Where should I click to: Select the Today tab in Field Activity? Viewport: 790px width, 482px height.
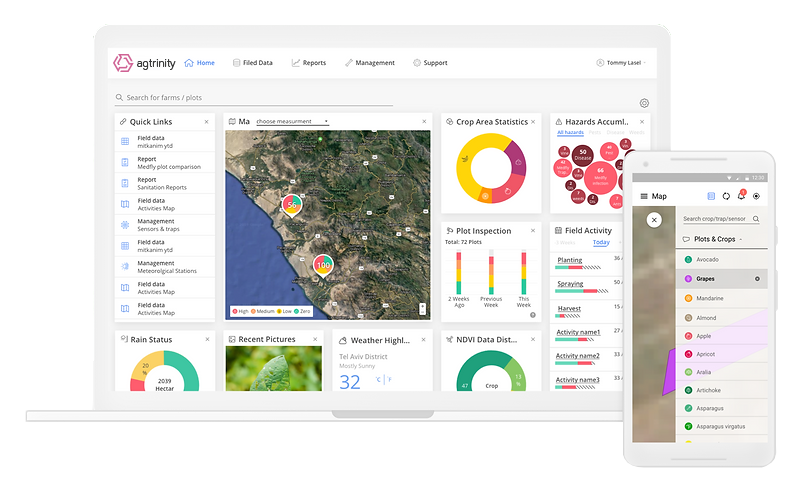click(x=601, y=242)
